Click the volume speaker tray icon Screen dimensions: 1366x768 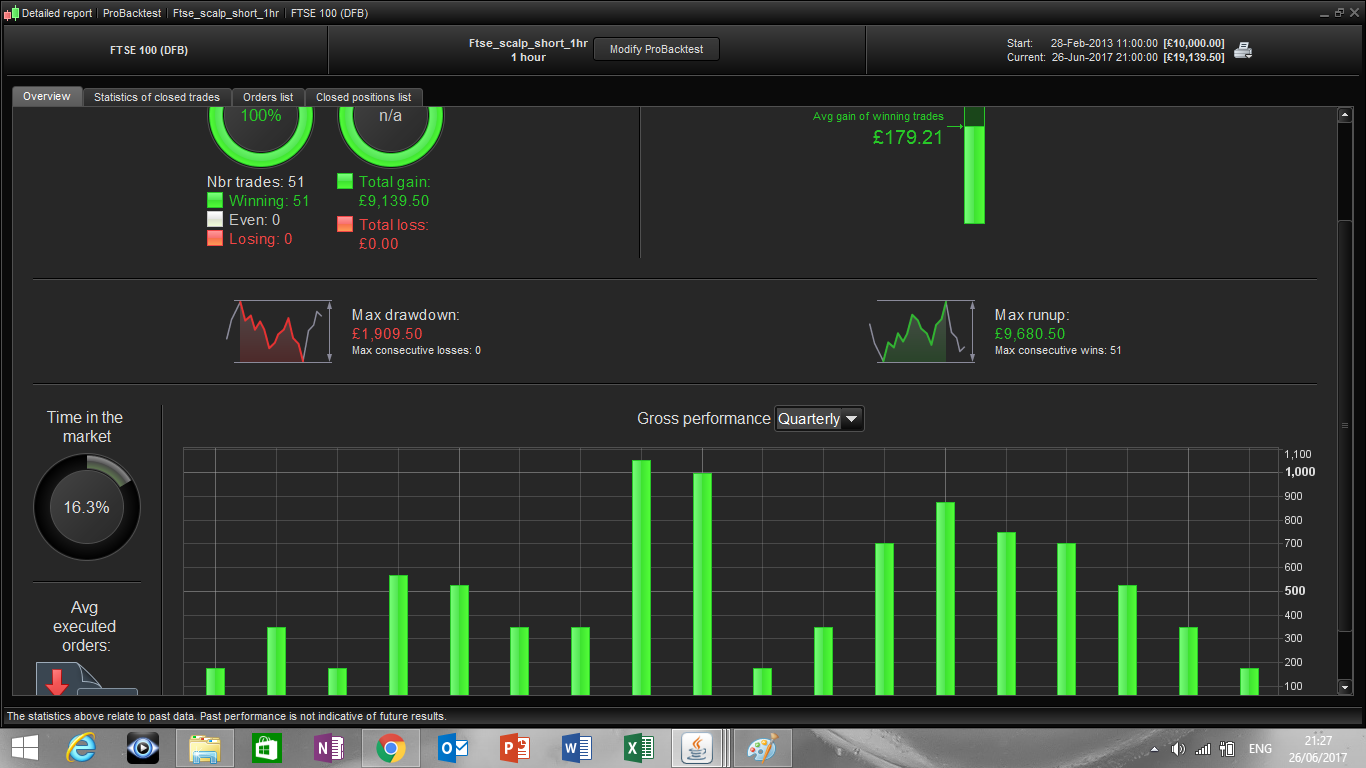(x=1178, y=749)
